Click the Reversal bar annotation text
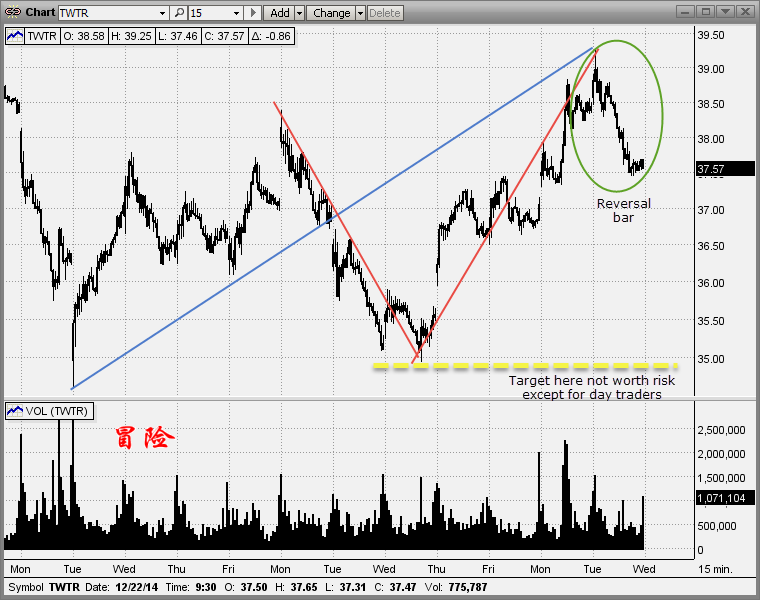The image size is (760, 600). coord(623,210)
